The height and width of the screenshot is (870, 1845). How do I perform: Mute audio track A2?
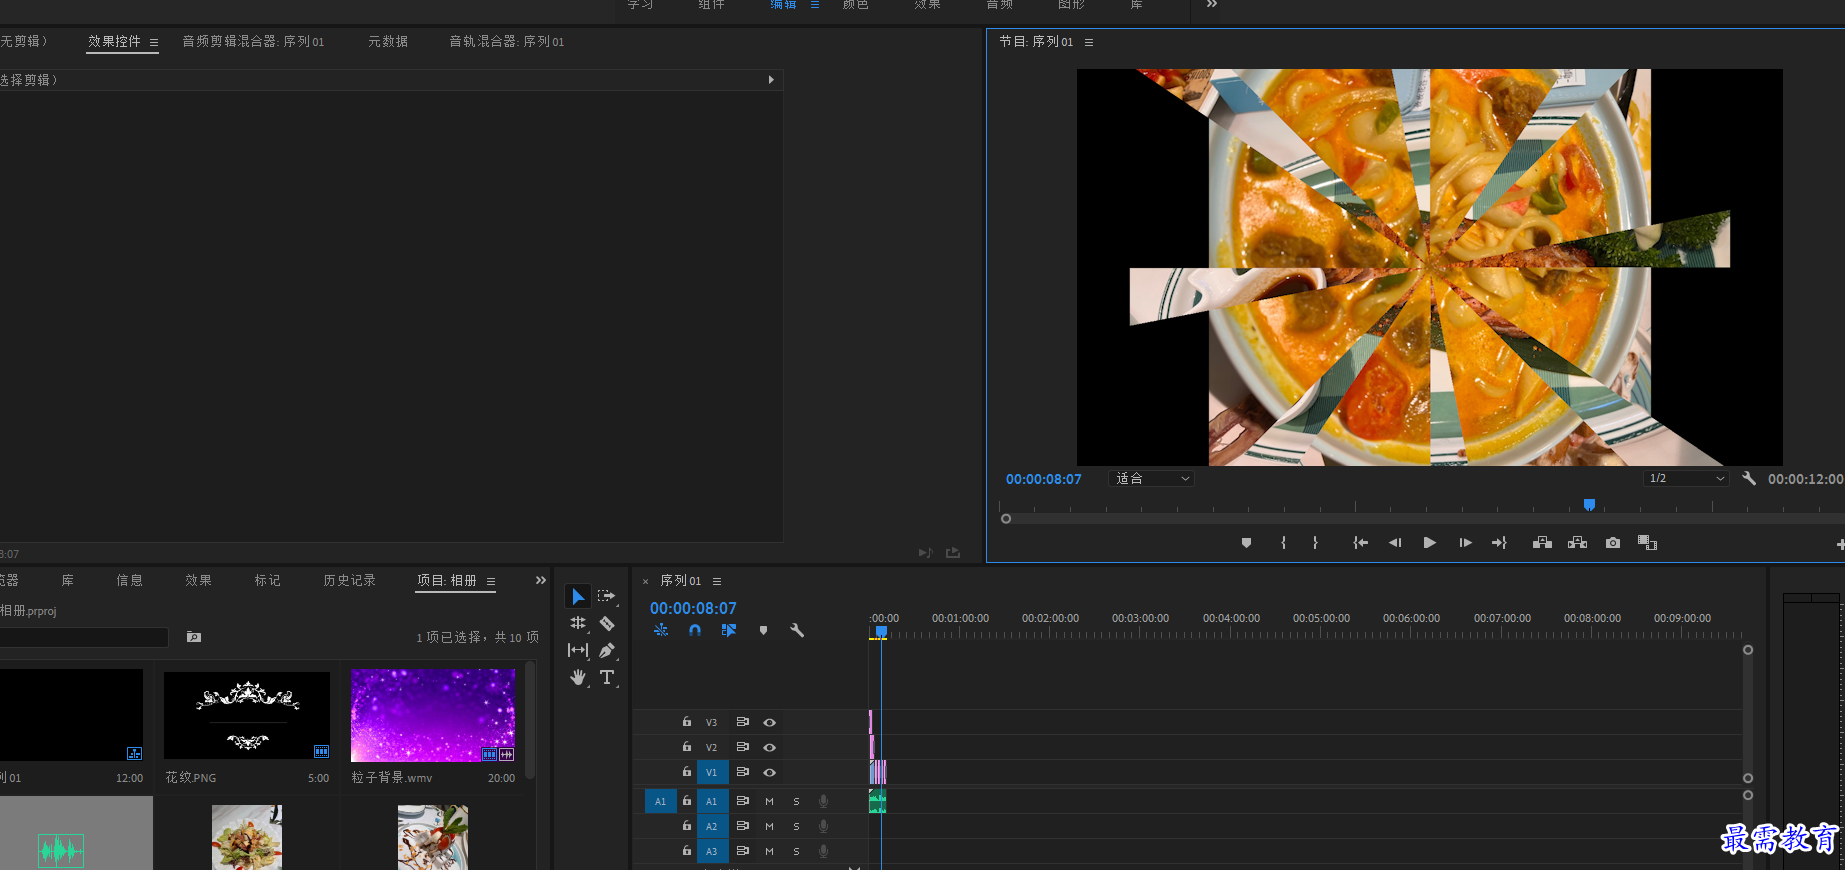769,826
